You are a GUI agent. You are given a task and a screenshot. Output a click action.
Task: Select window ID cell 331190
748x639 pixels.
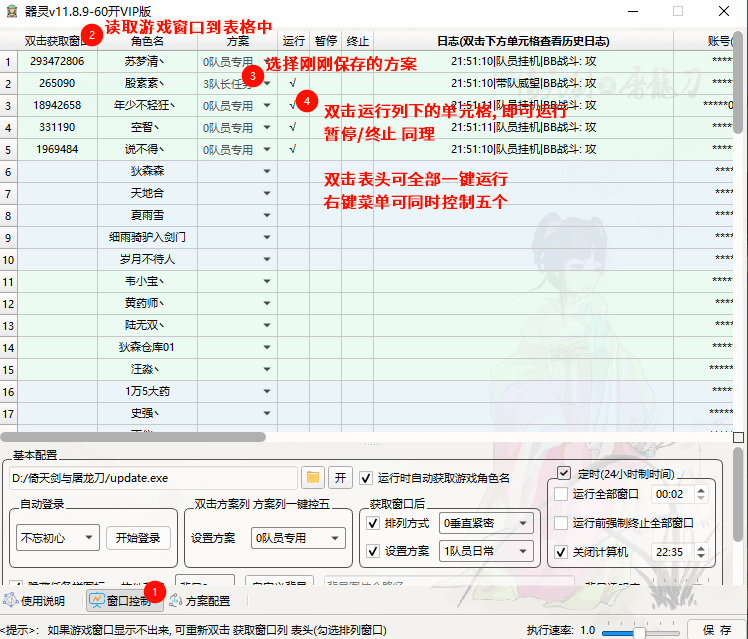pyautogui.click(x=57, y=127)
